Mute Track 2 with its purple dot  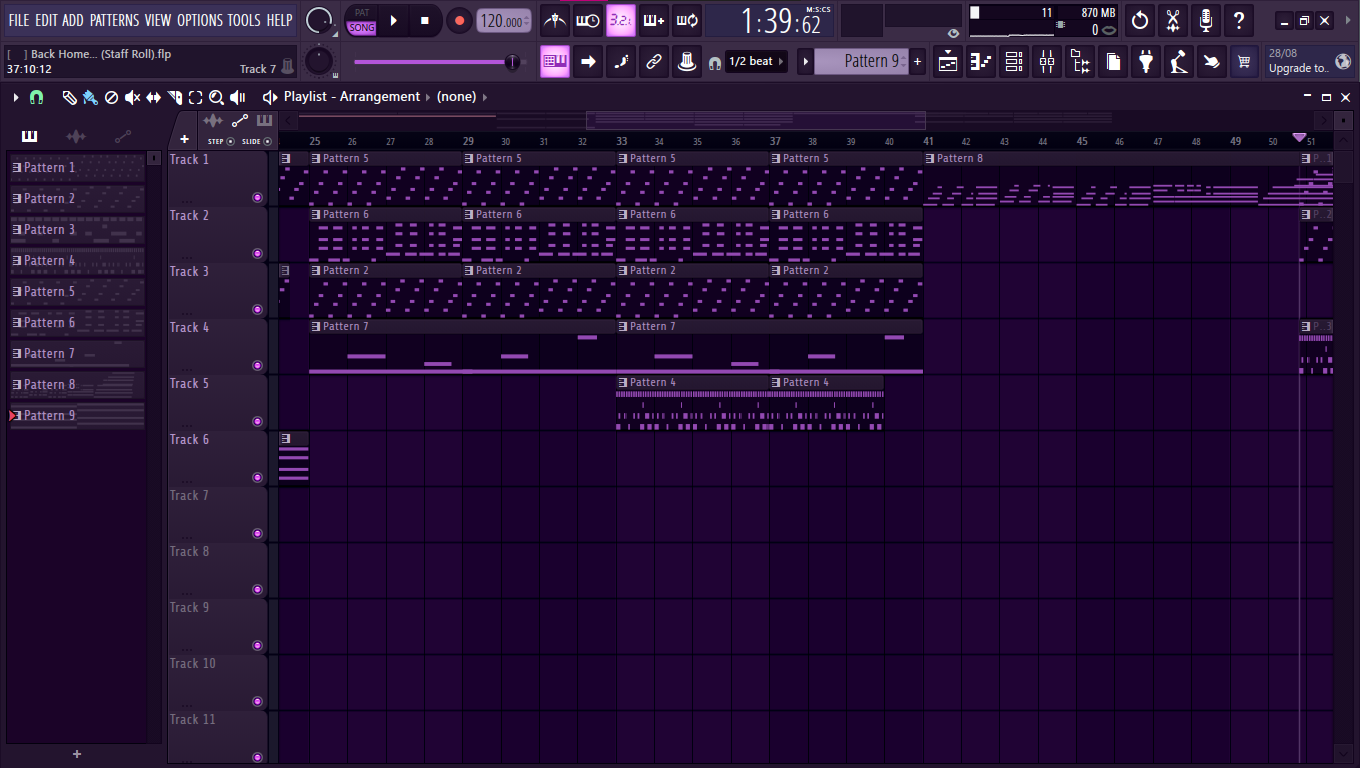point(257,254)
